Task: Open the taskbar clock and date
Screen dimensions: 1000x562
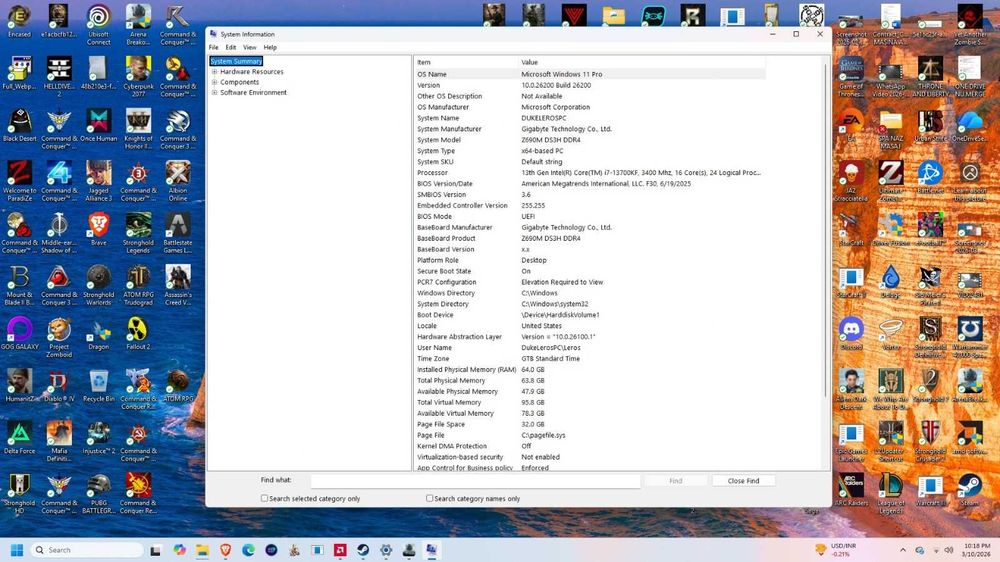Action: [976, 550]
